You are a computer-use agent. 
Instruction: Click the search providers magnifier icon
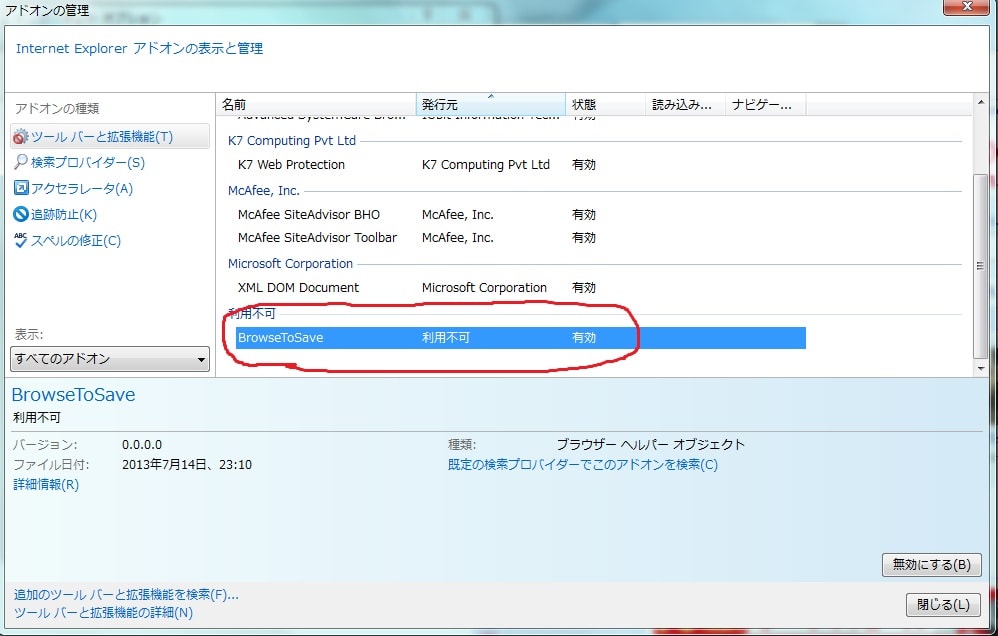20,162
